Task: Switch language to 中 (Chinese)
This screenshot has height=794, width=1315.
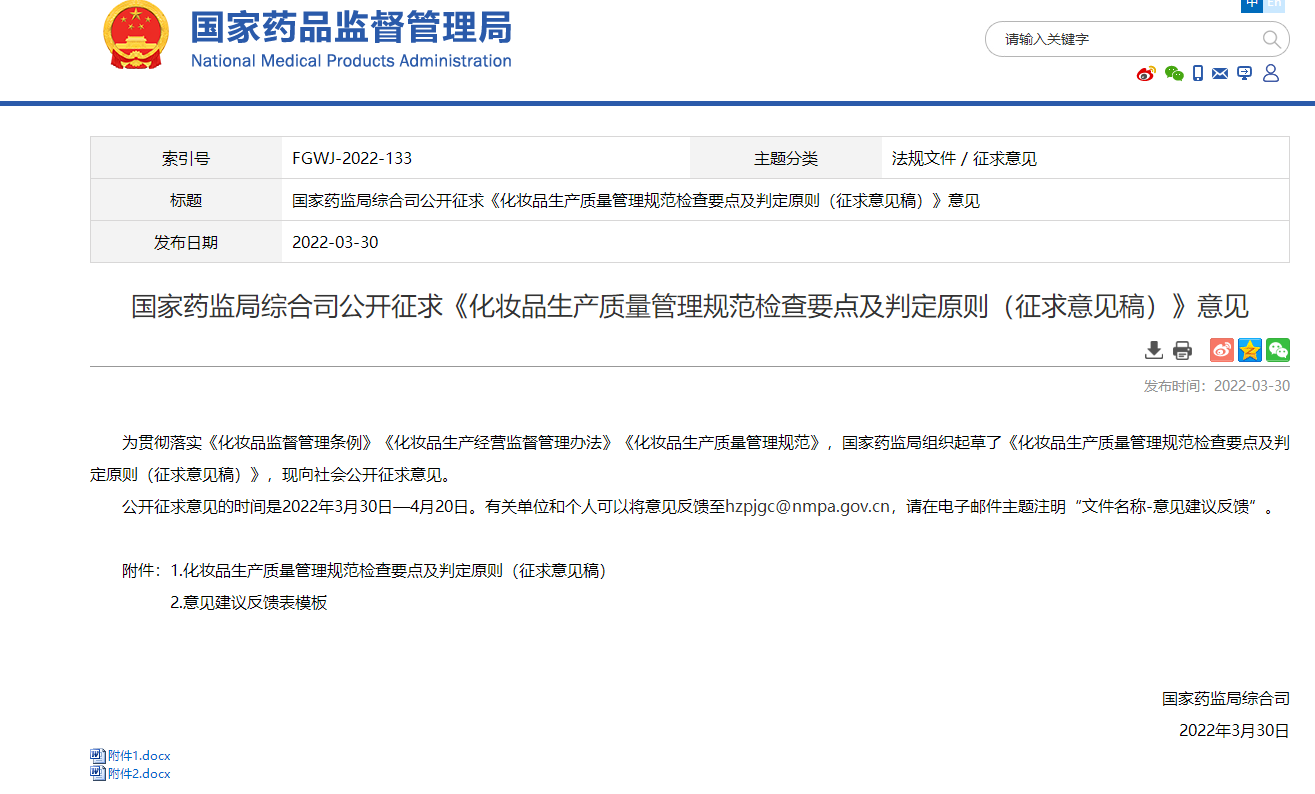Action: (x=1252, y=5)
